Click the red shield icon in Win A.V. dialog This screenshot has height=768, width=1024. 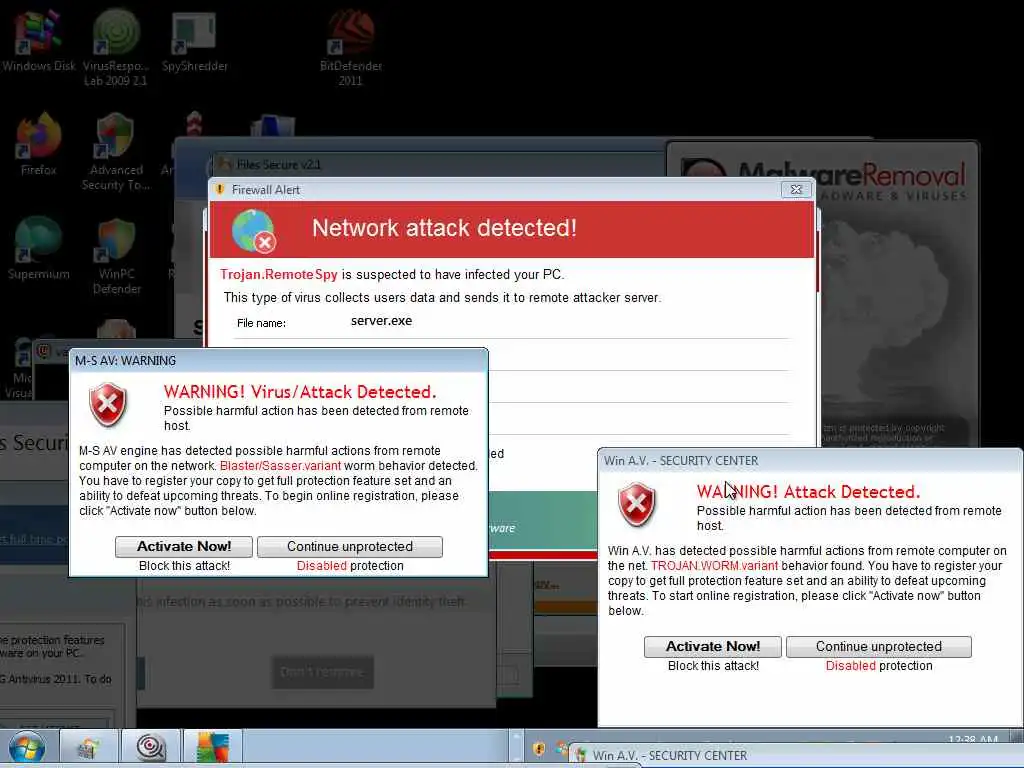[637, 504]
